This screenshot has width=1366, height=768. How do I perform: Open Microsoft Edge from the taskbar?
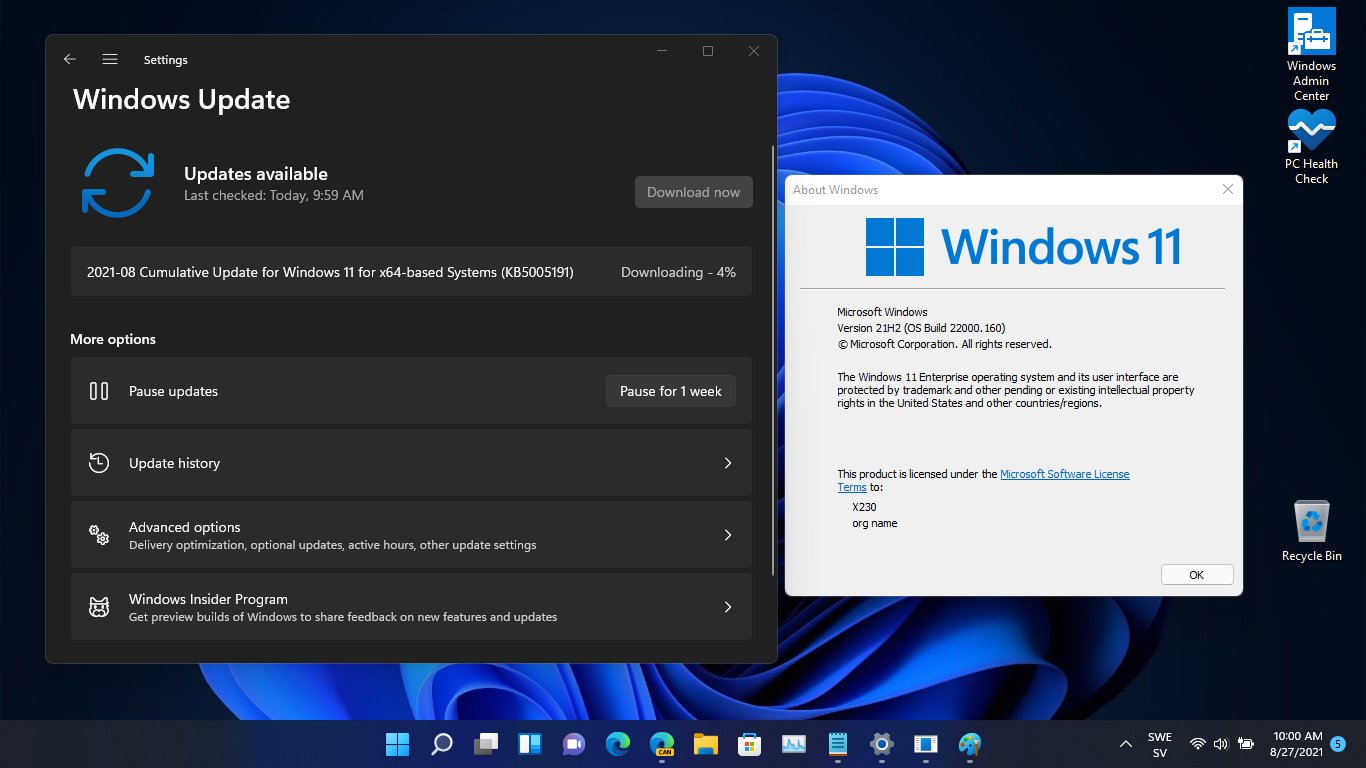(617, 744)
